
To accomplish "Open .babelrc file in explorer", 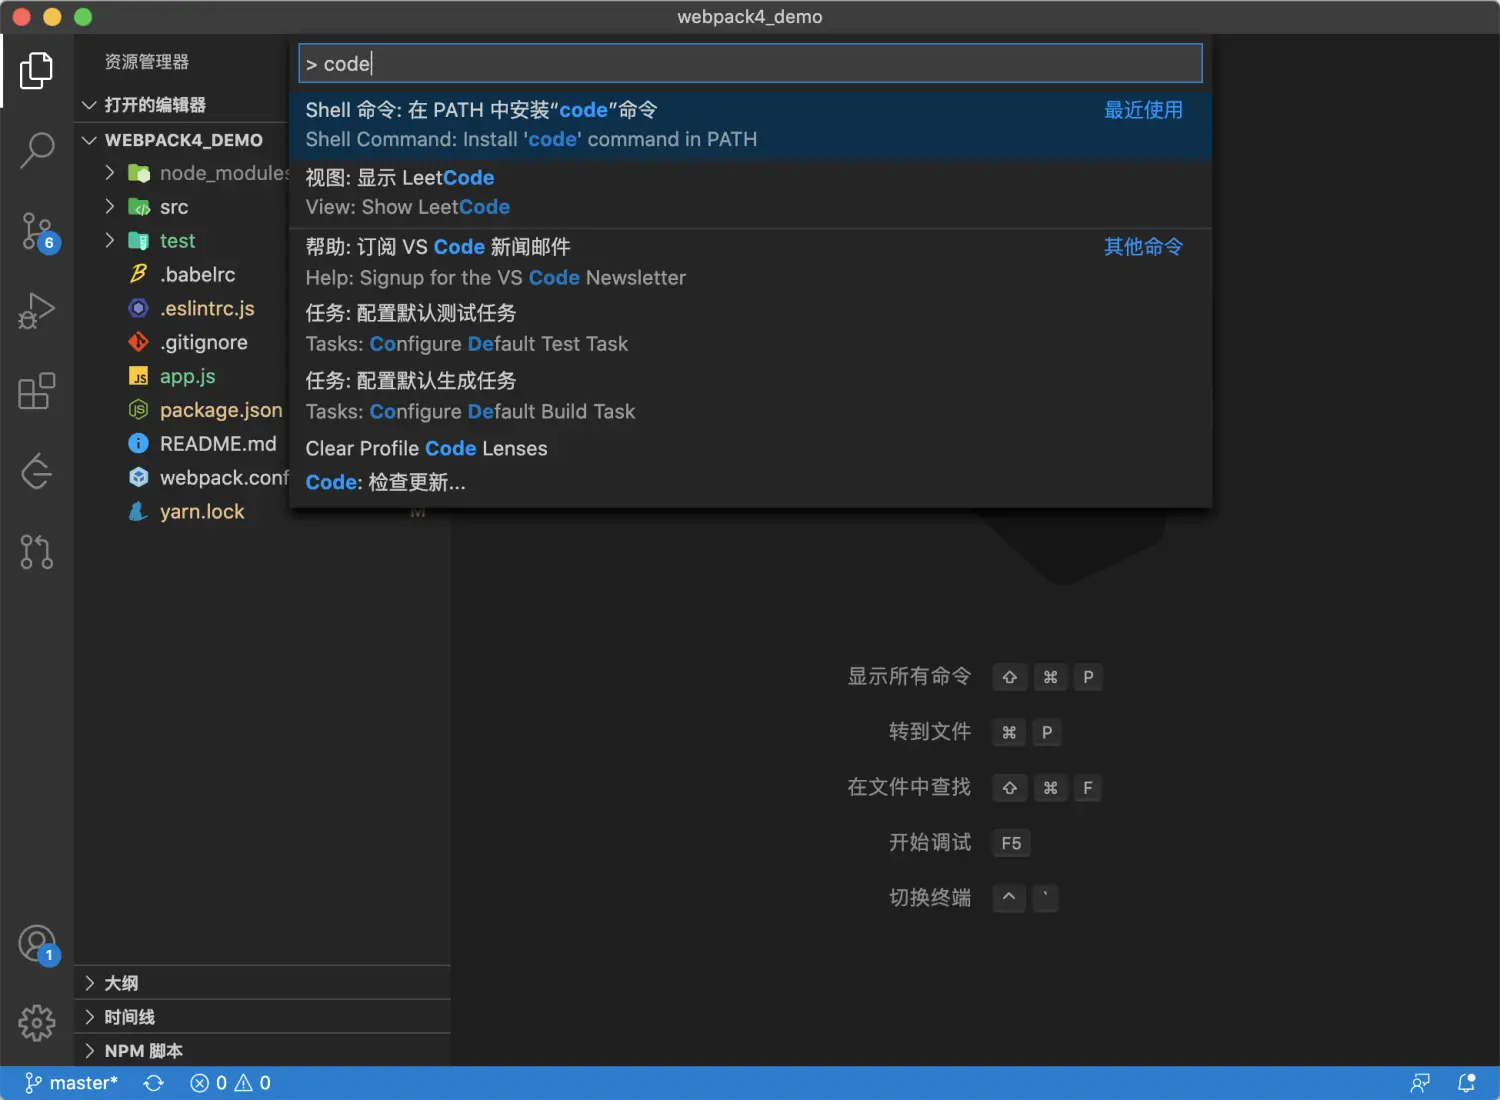I will (198, 274).
